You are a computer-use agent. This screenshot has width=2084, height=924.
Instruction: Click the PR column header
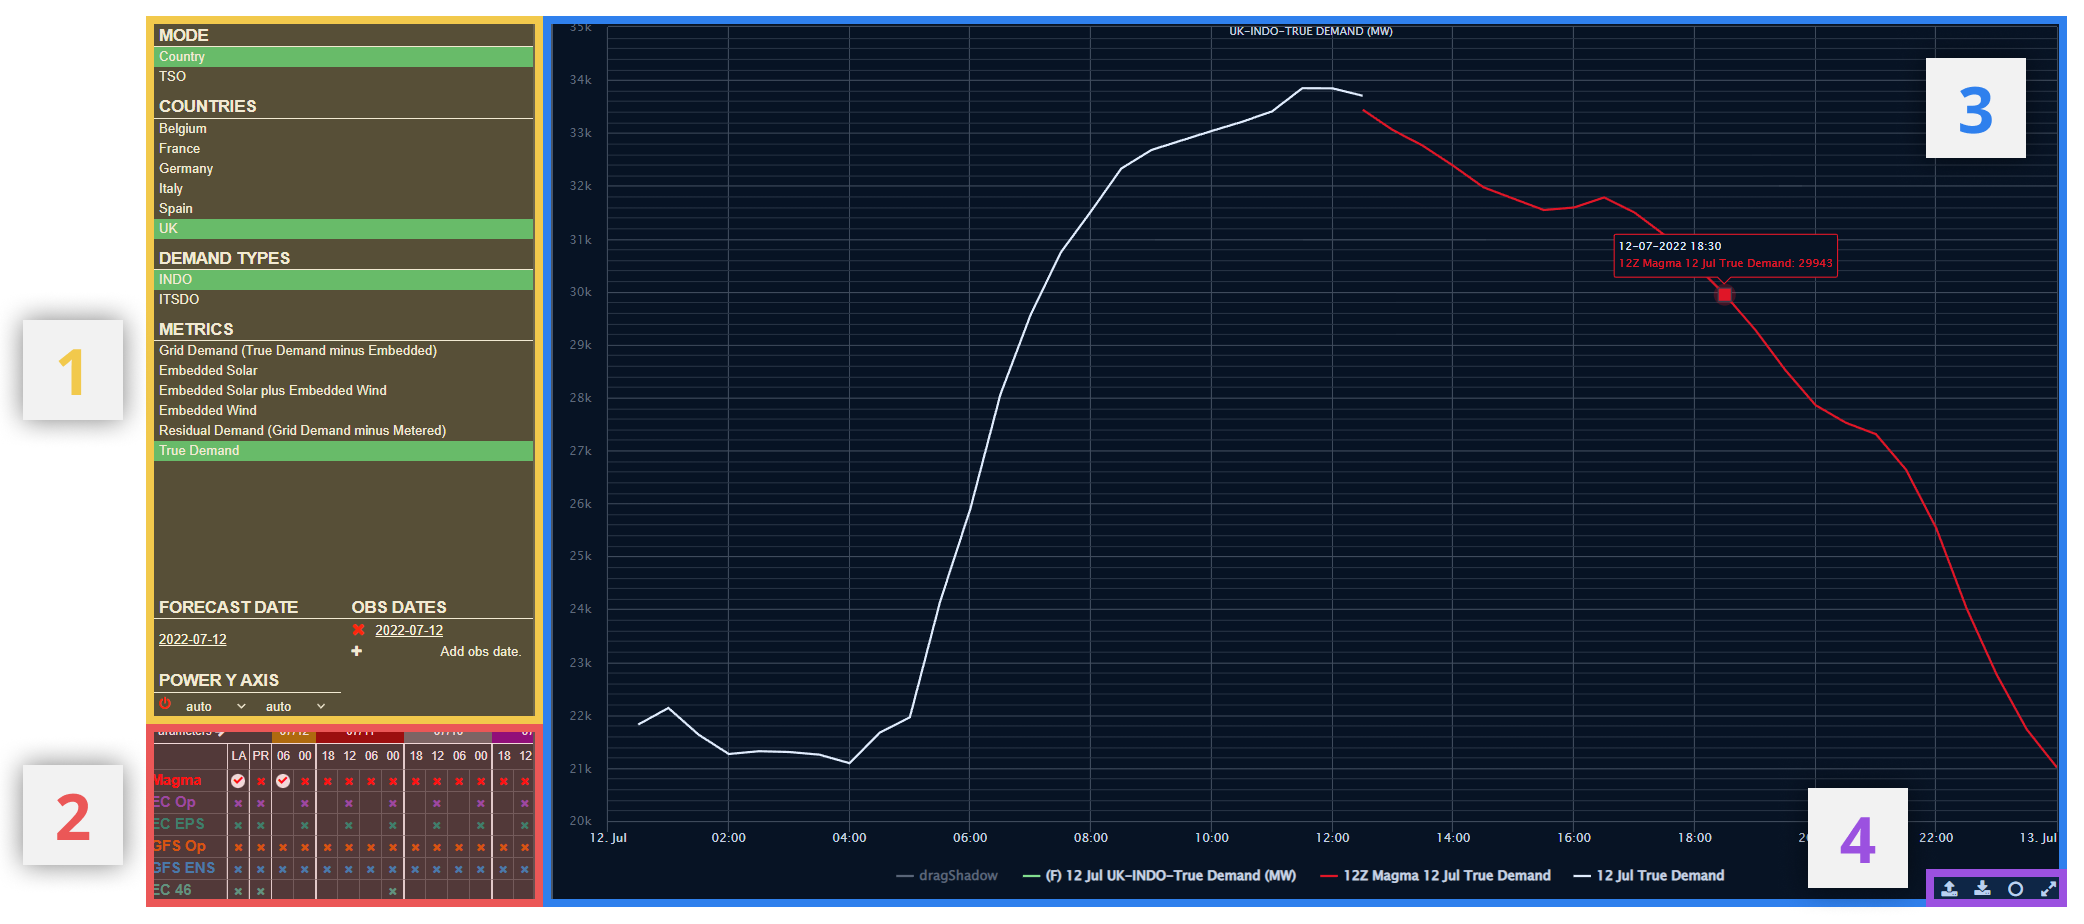pos(260,756)
